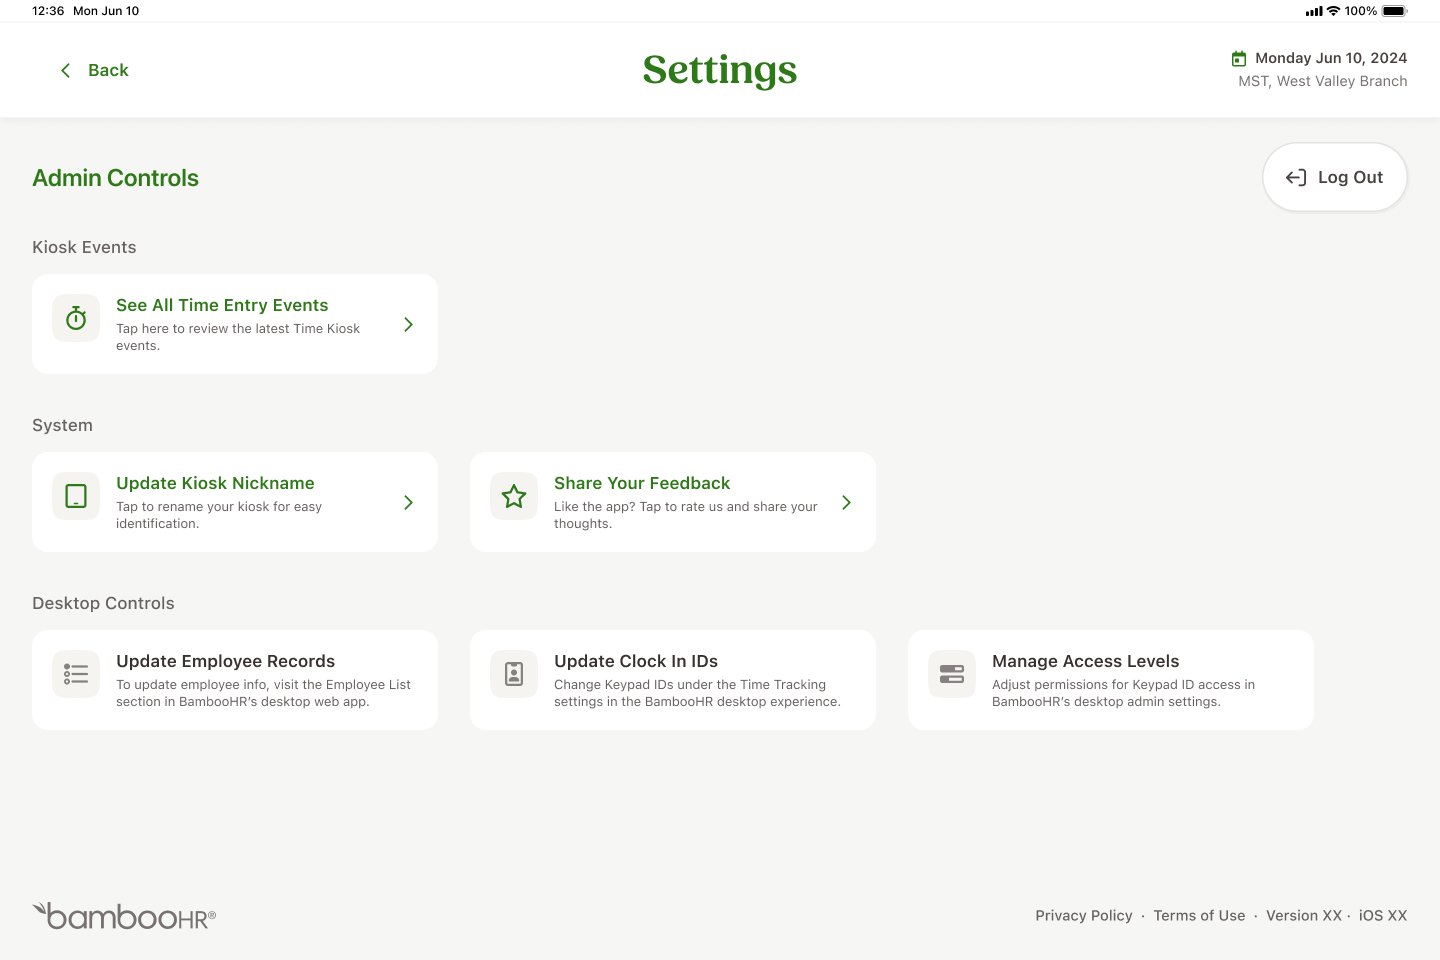Tap the toggle-style icon for Manage Access Levels
This screenshot has height=960, width=1440.
952,674
